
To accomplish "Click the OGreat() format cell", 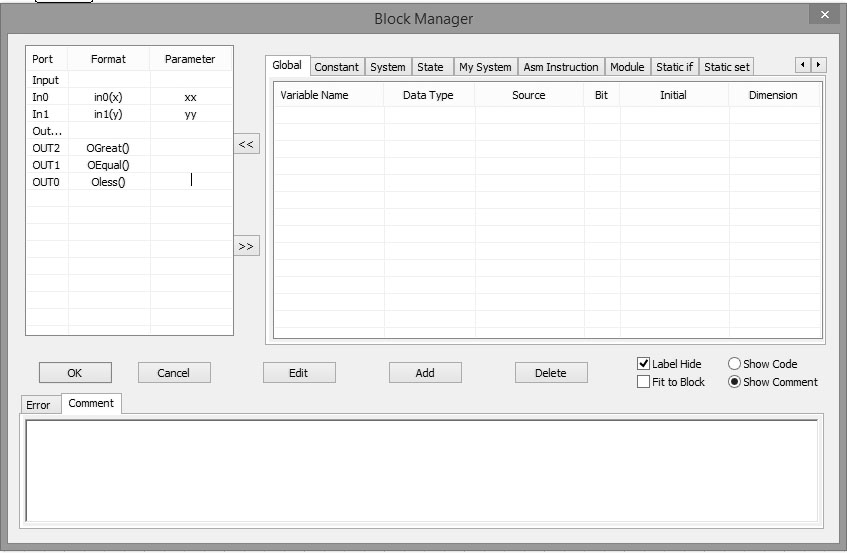I will [109, 148].
